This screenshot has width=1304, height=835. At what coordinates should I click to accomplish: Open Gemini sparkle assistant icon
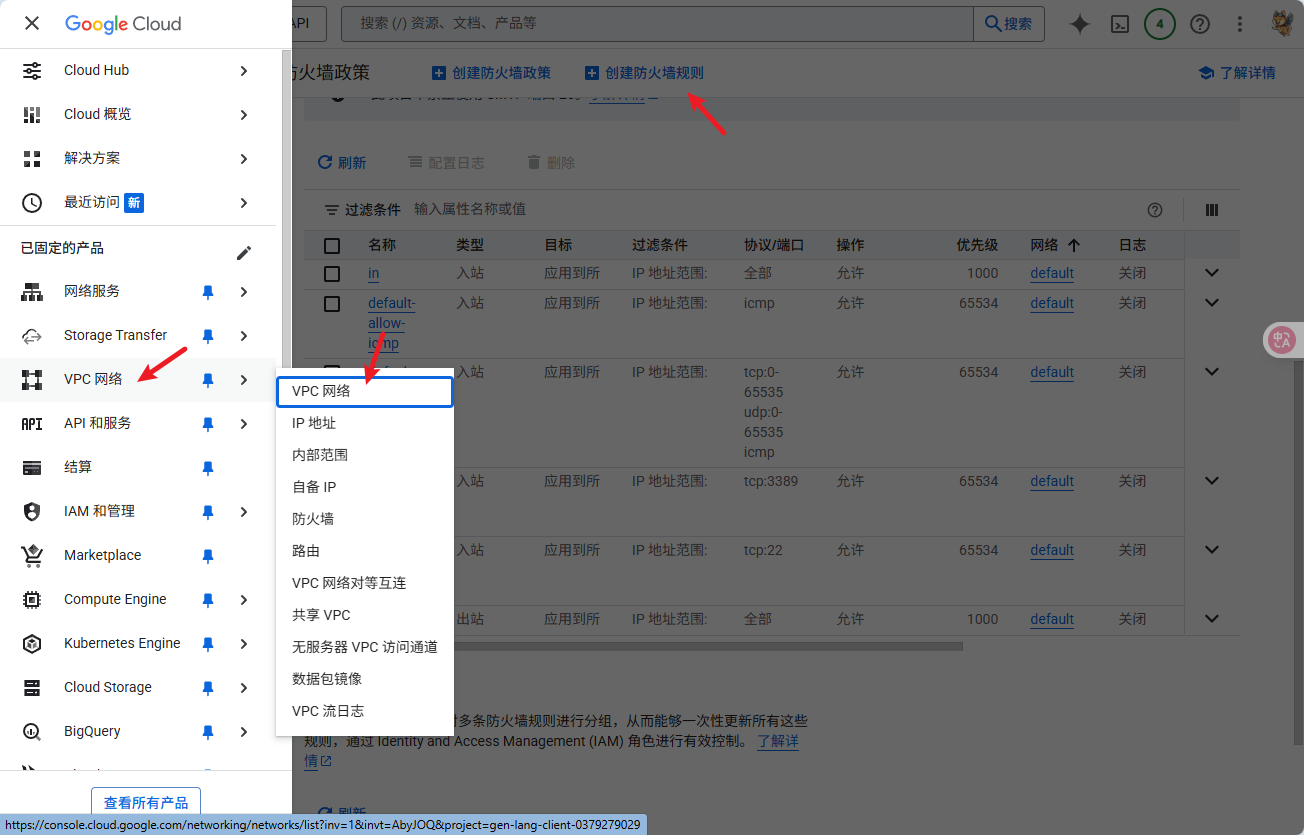pos(1079,24)
